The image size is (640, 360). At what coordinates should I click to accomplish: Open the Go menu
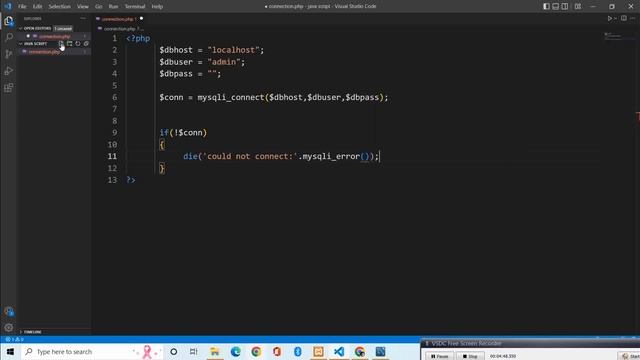[98, 7]
